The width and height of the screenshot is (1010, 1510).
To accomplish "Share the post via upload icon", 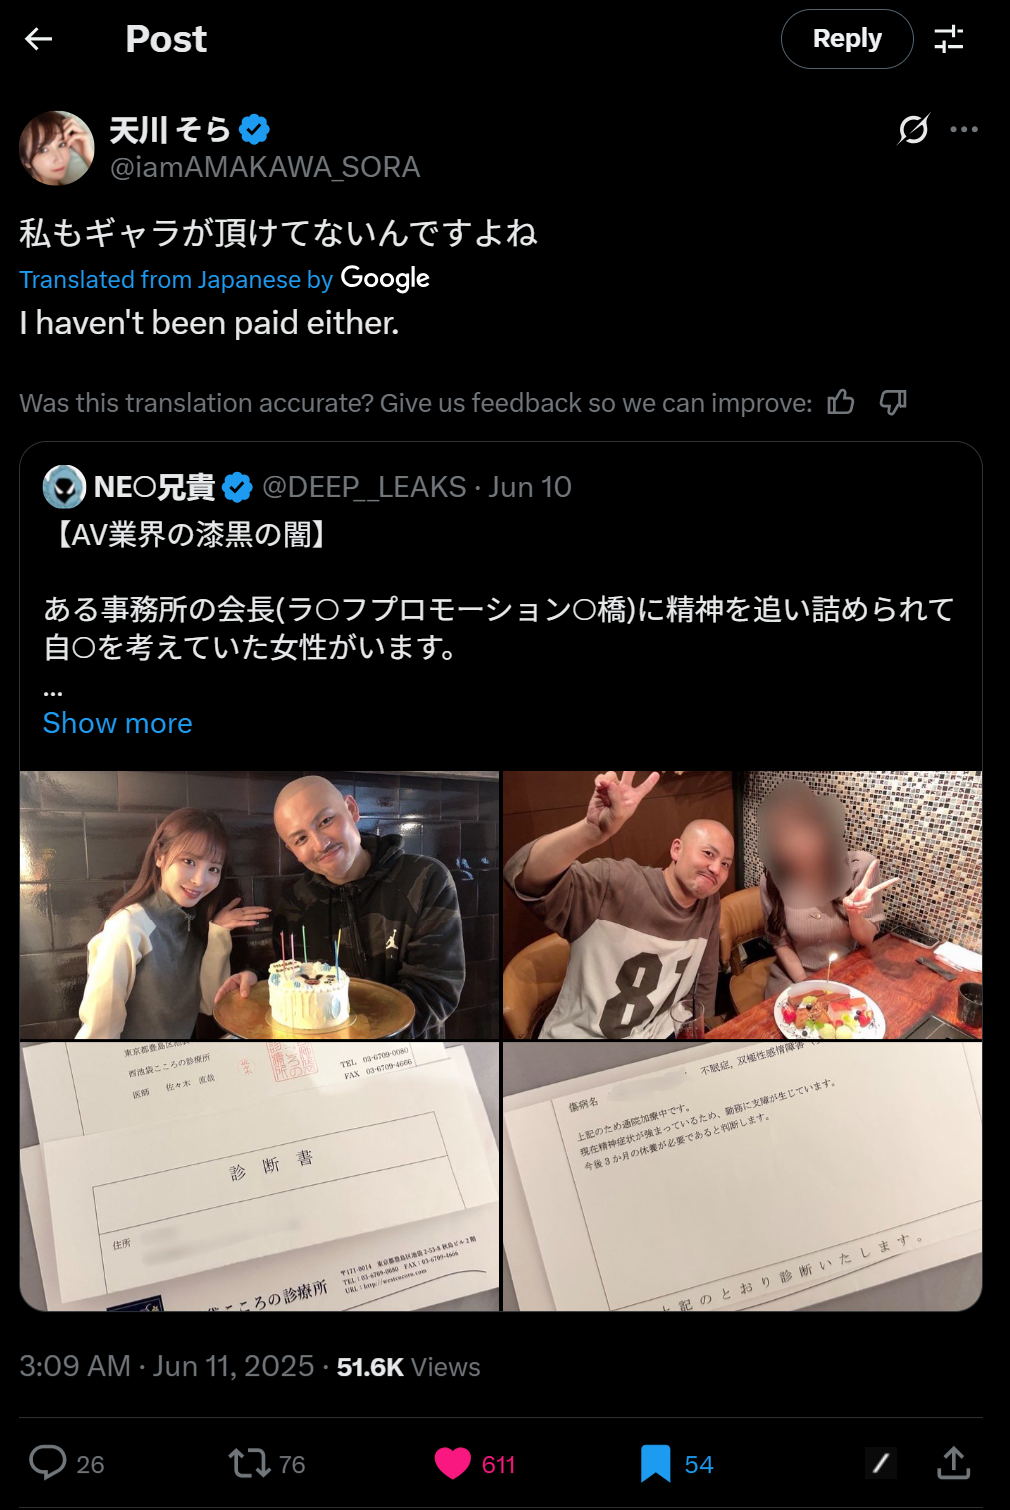I will (954, 1463).
